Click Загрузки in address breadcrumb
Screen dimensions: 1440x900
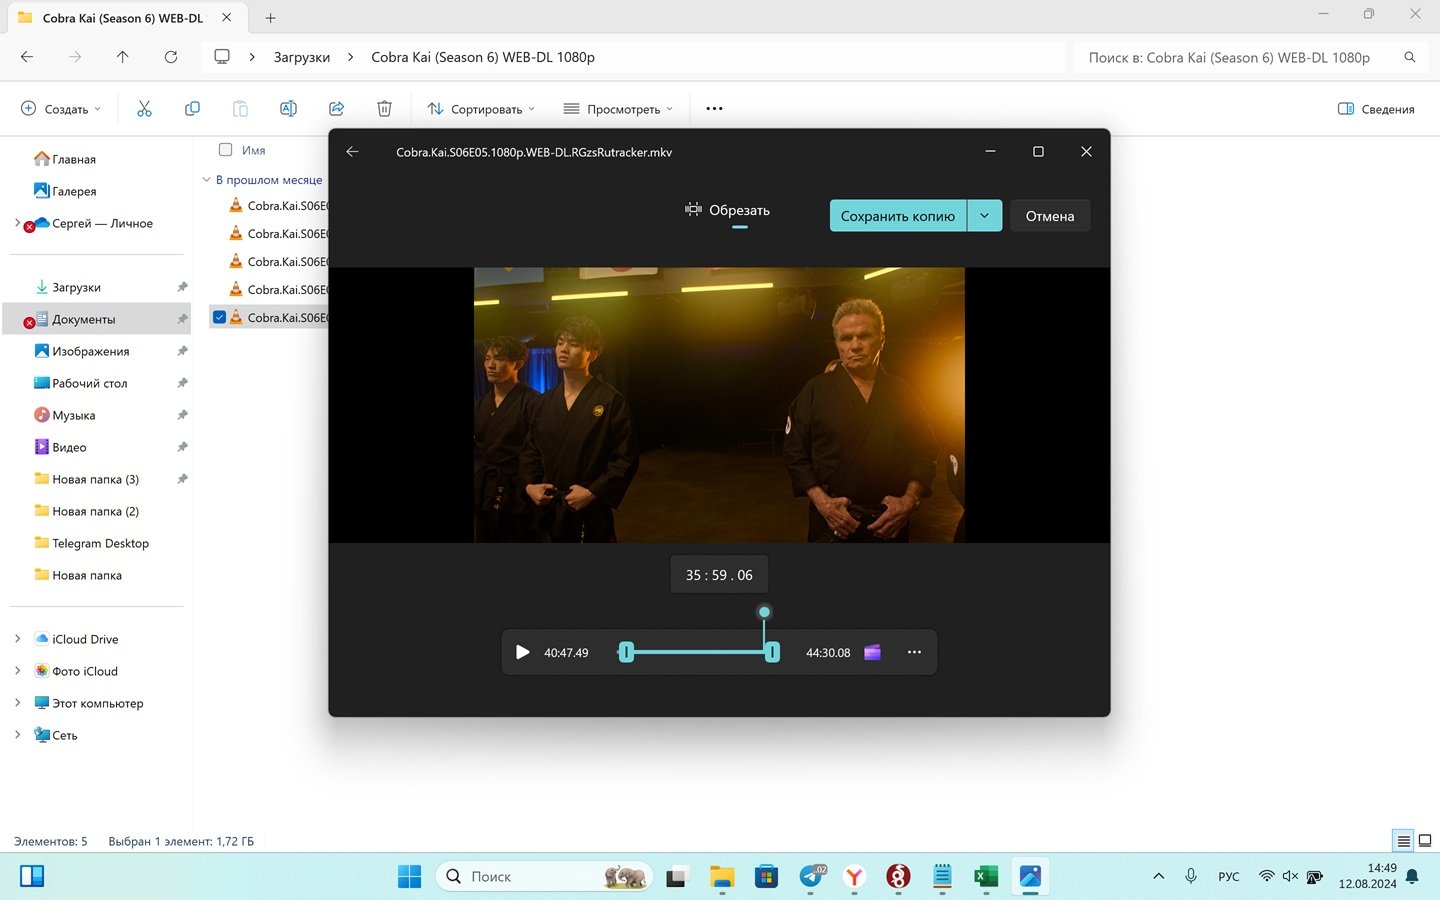(302, 57)
